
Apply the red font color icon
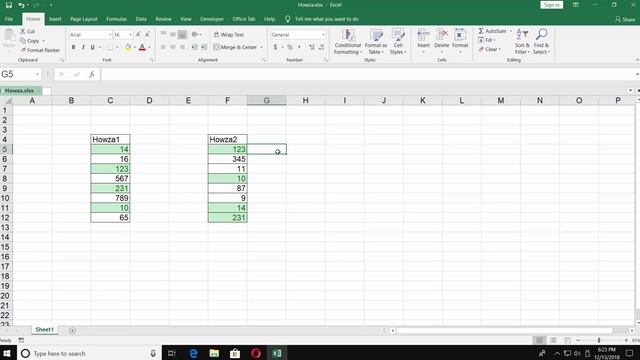[x=142, y=47]
